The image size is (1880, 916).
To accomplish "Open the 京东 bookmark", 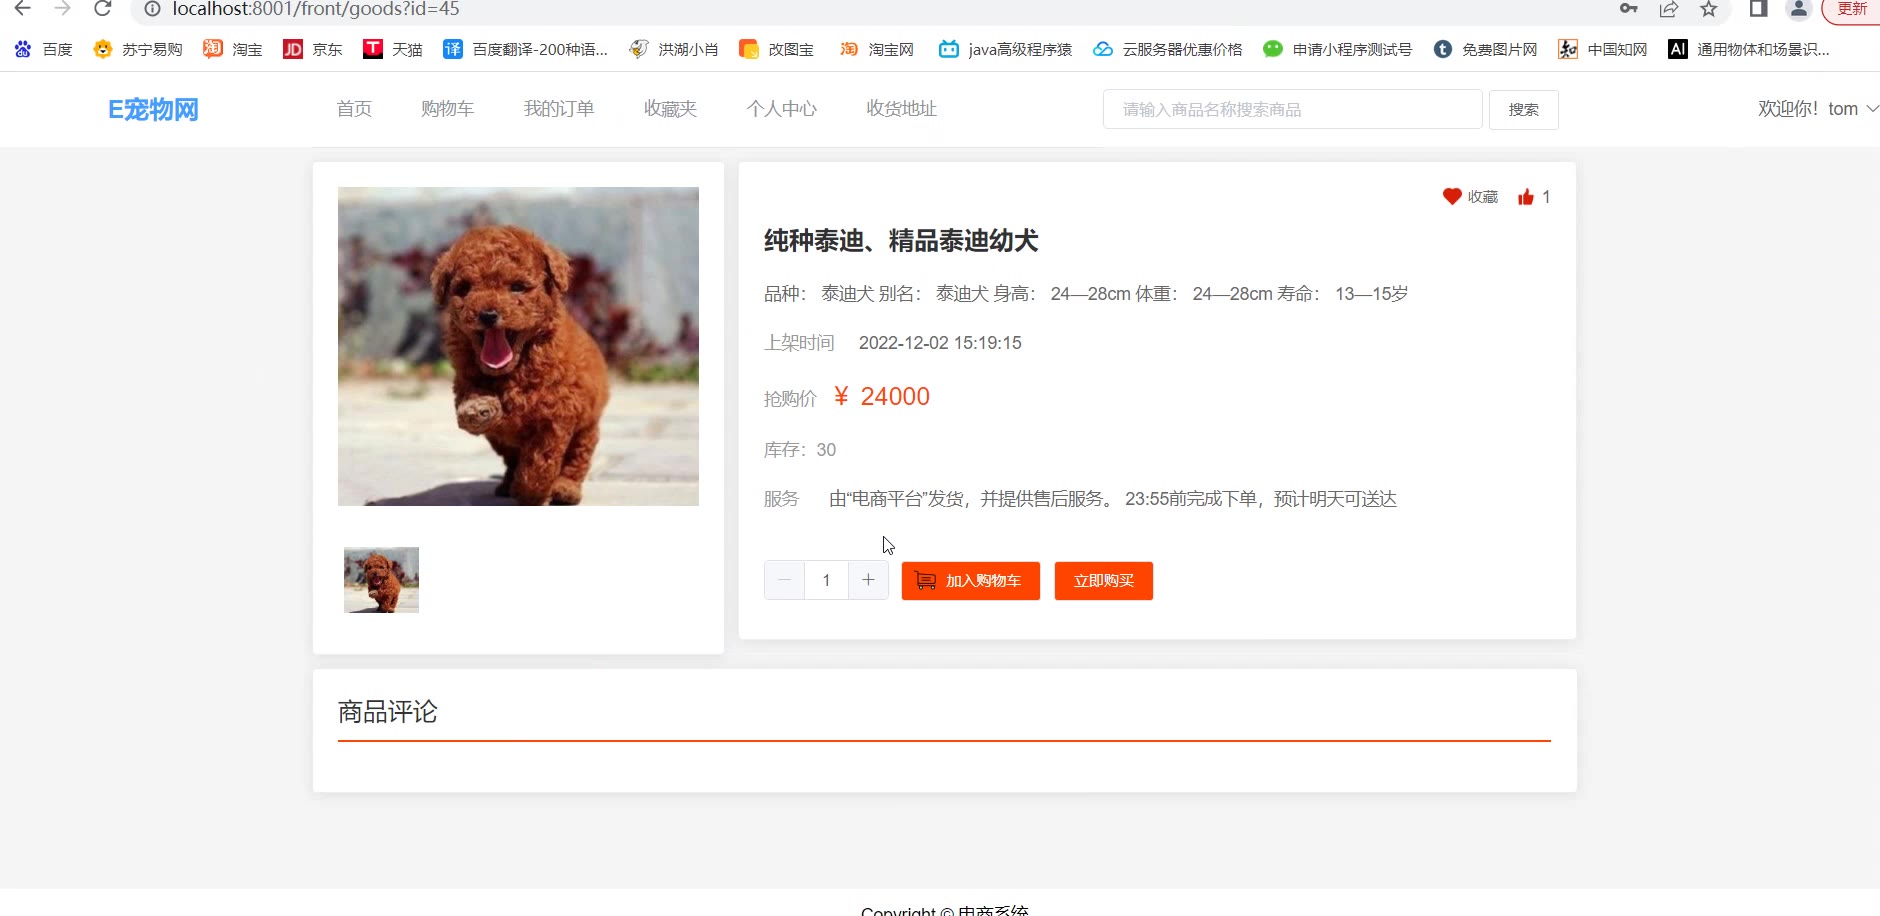I will [312, 49].
